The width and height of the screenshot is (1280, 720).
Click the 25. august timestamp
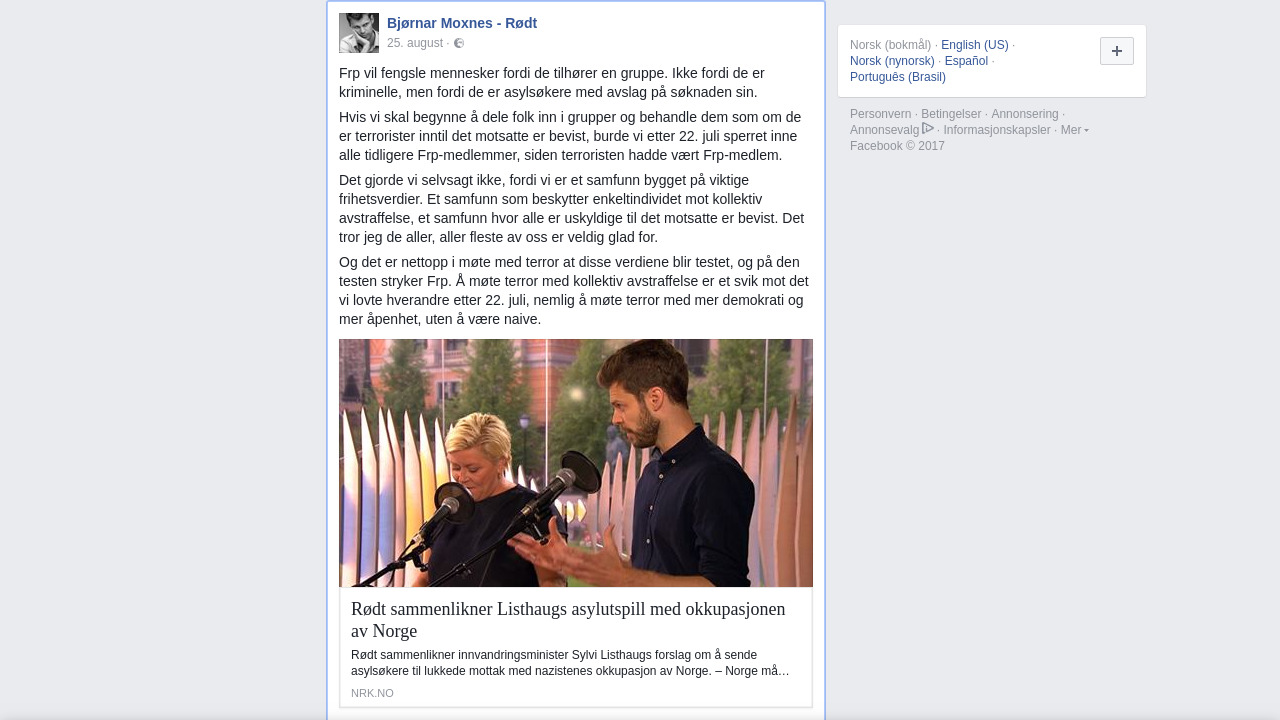tap(415, 43)
